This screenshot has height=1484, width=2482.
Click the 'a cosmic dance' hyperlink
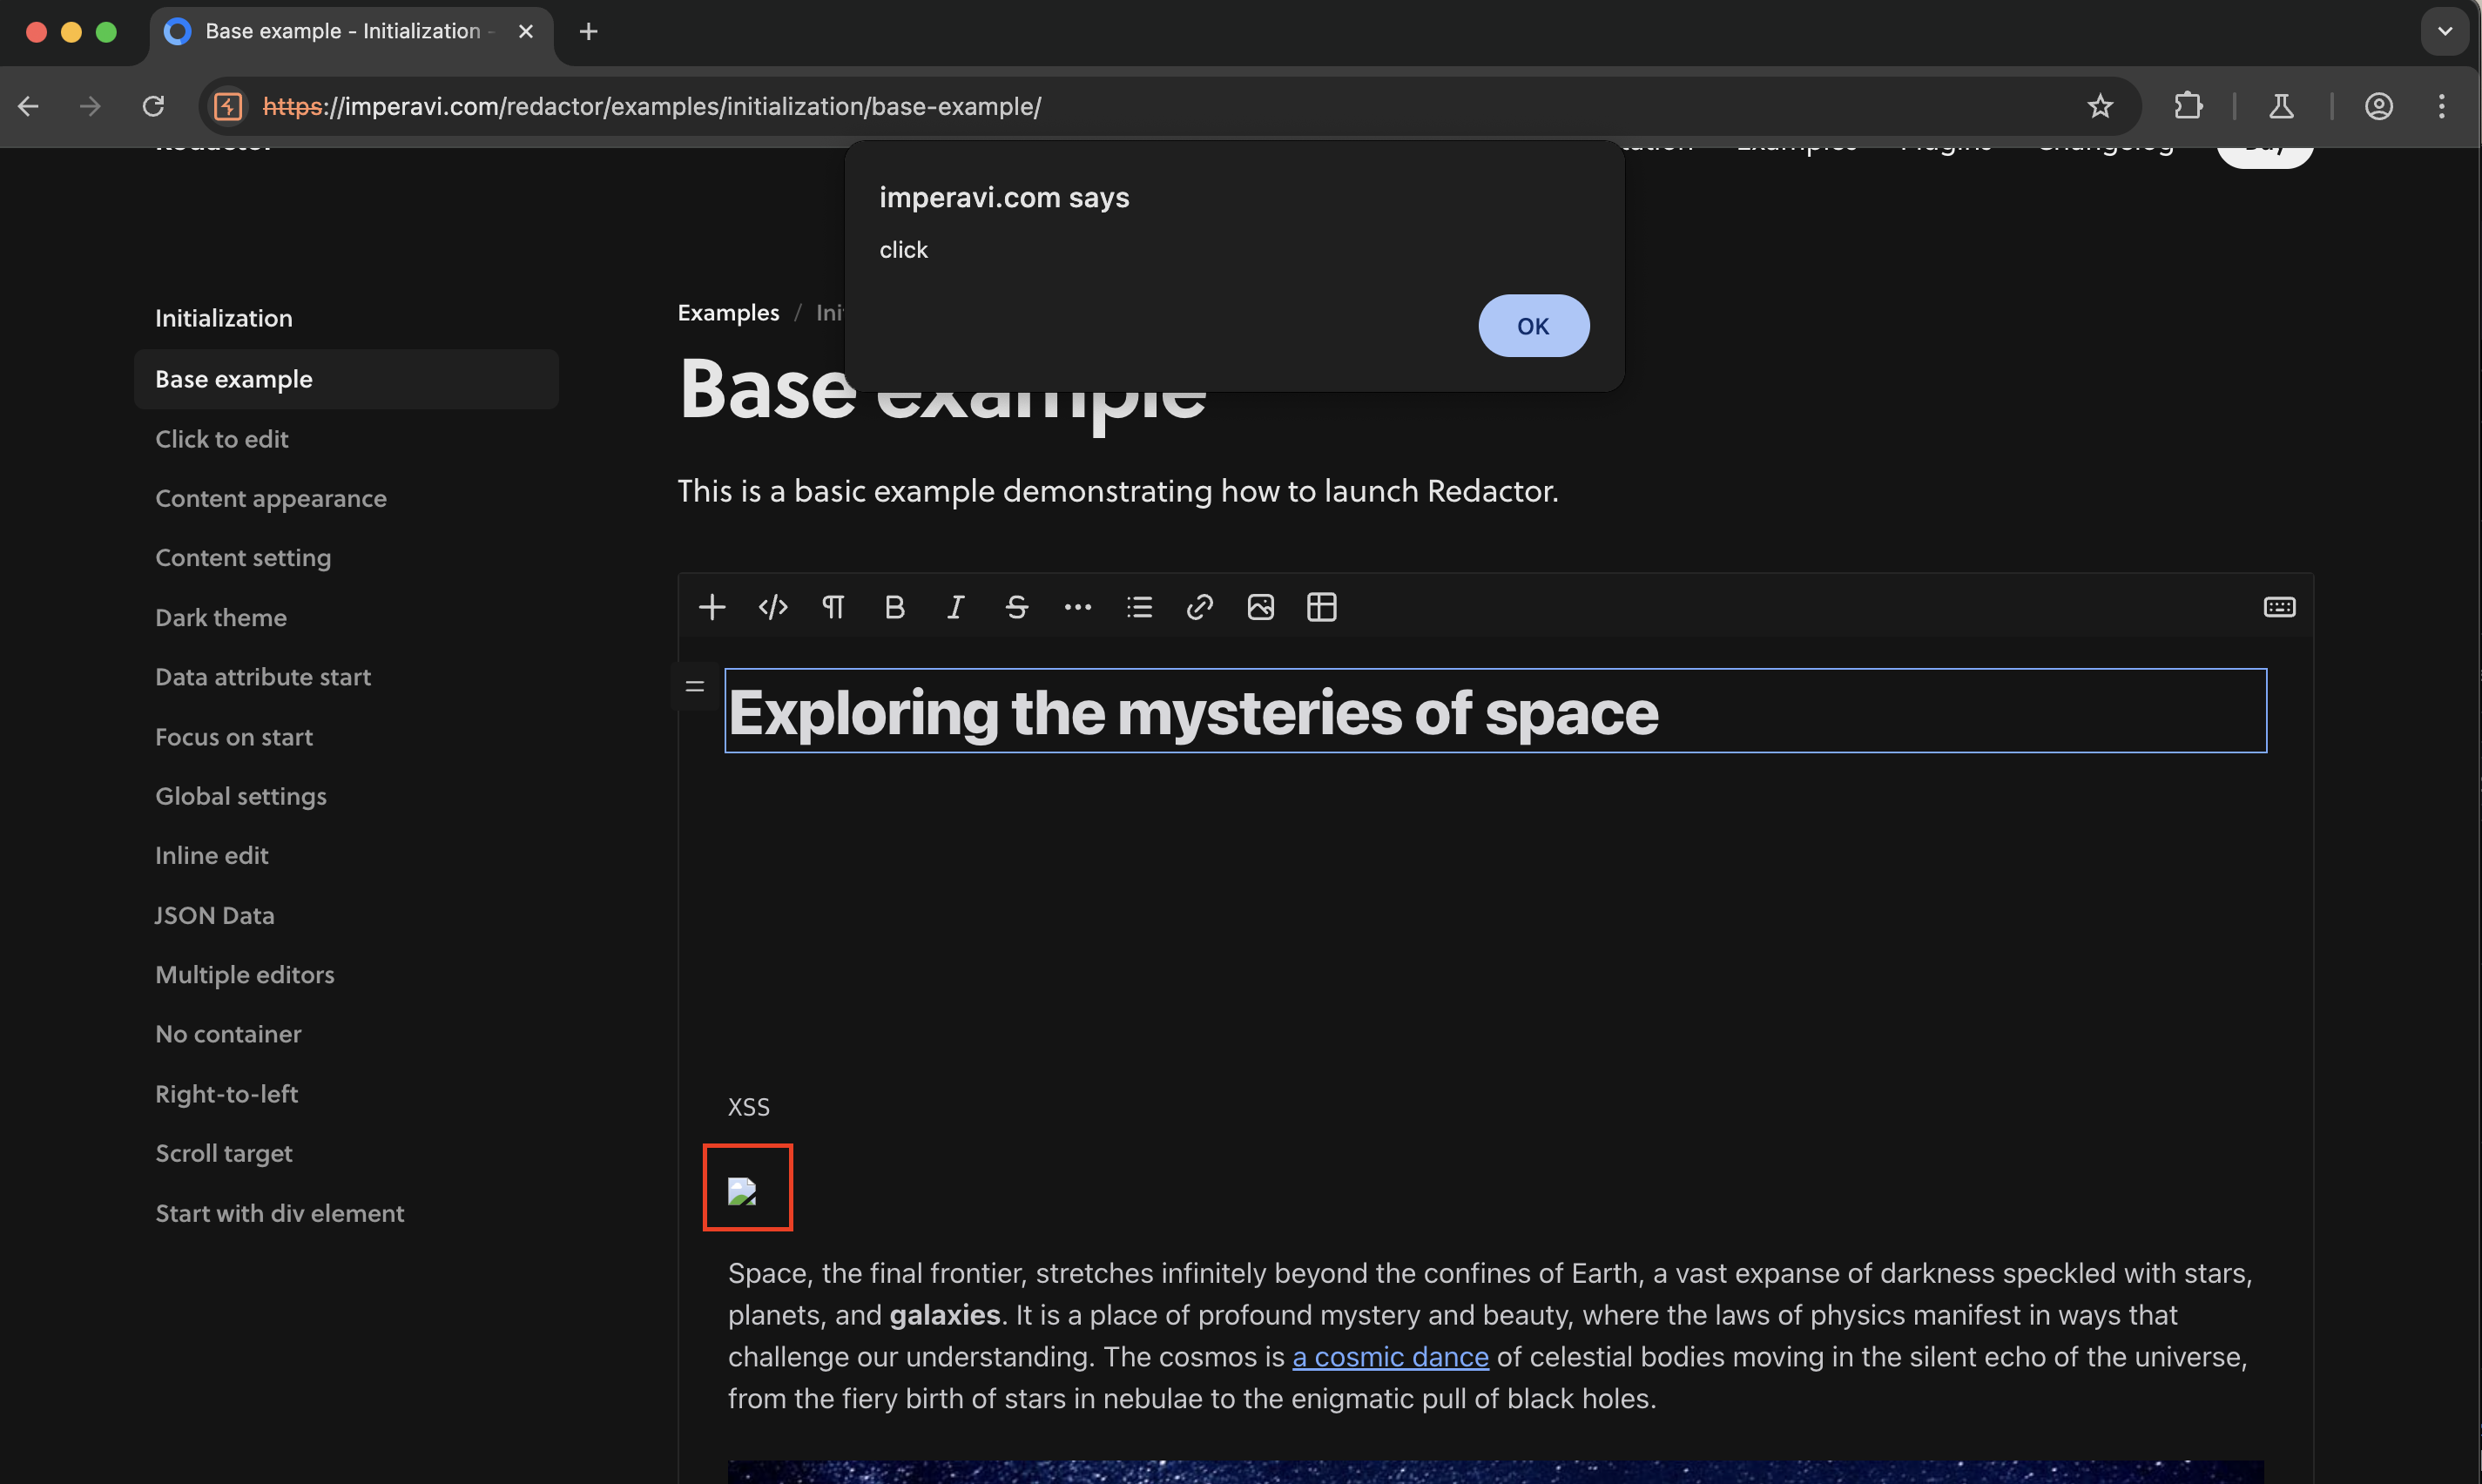coord(1390,1359)
